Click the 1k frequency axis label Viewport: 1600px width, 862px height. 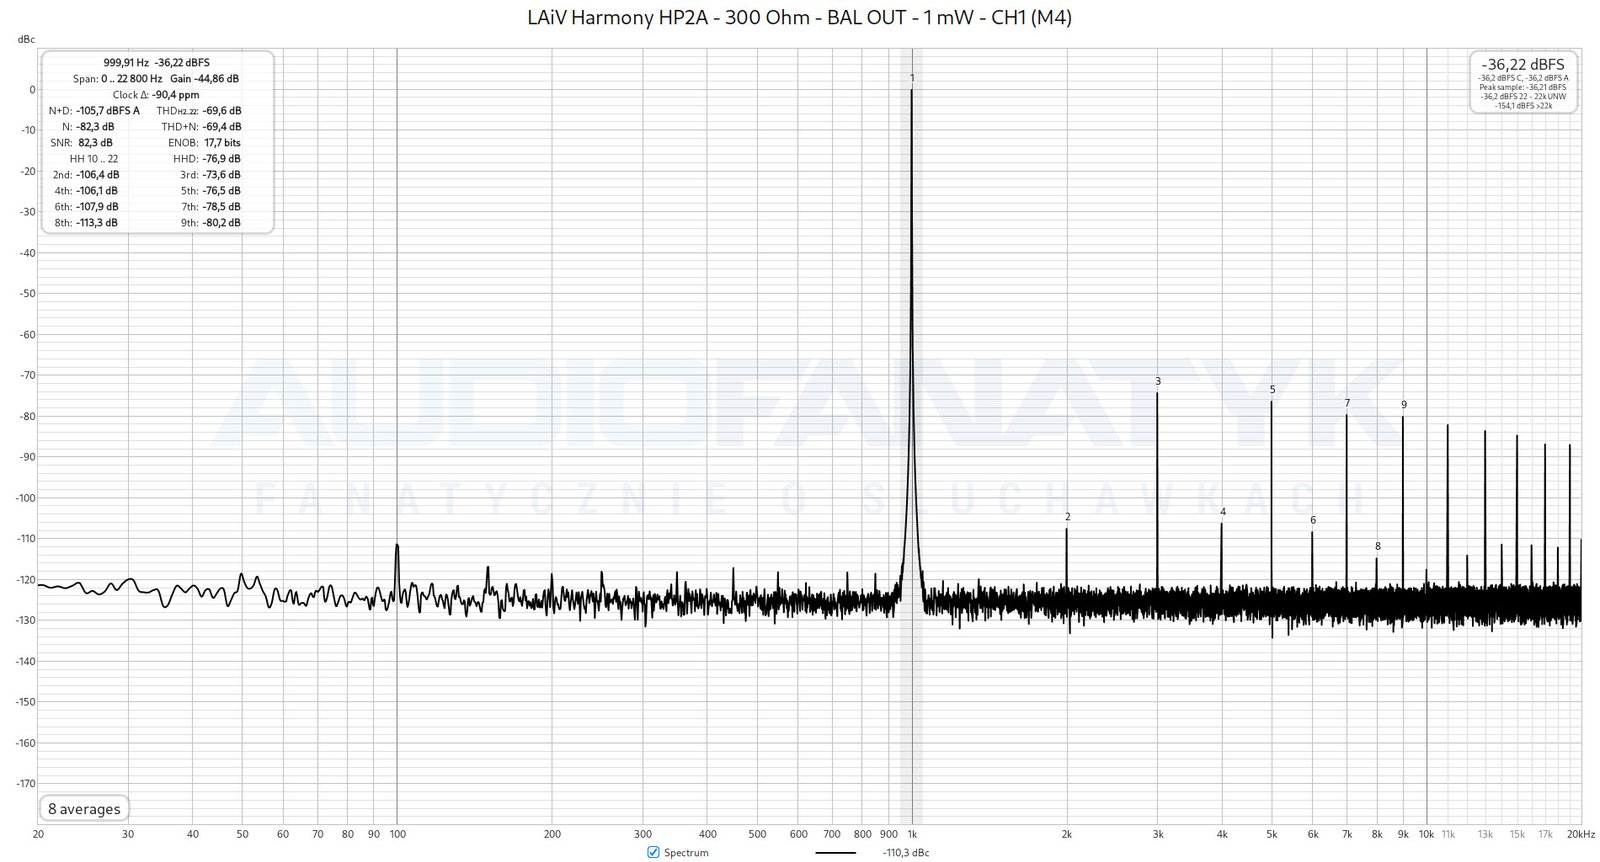pyautogui.click(x=912, y=834)
